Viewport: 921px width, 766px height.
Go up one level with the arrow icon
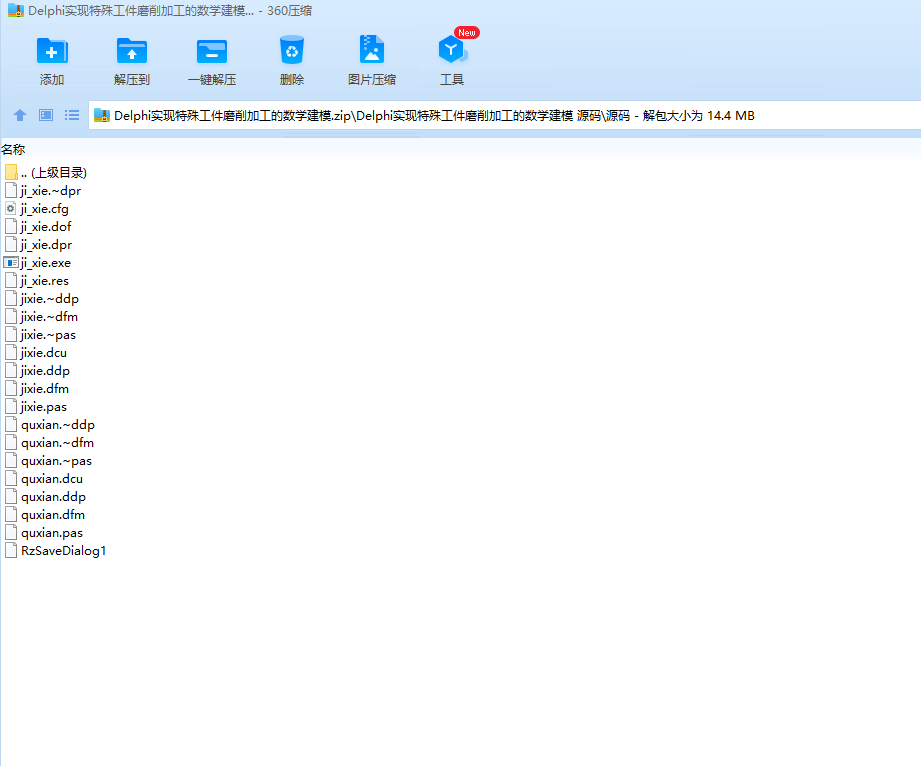(x=20, y=115)
